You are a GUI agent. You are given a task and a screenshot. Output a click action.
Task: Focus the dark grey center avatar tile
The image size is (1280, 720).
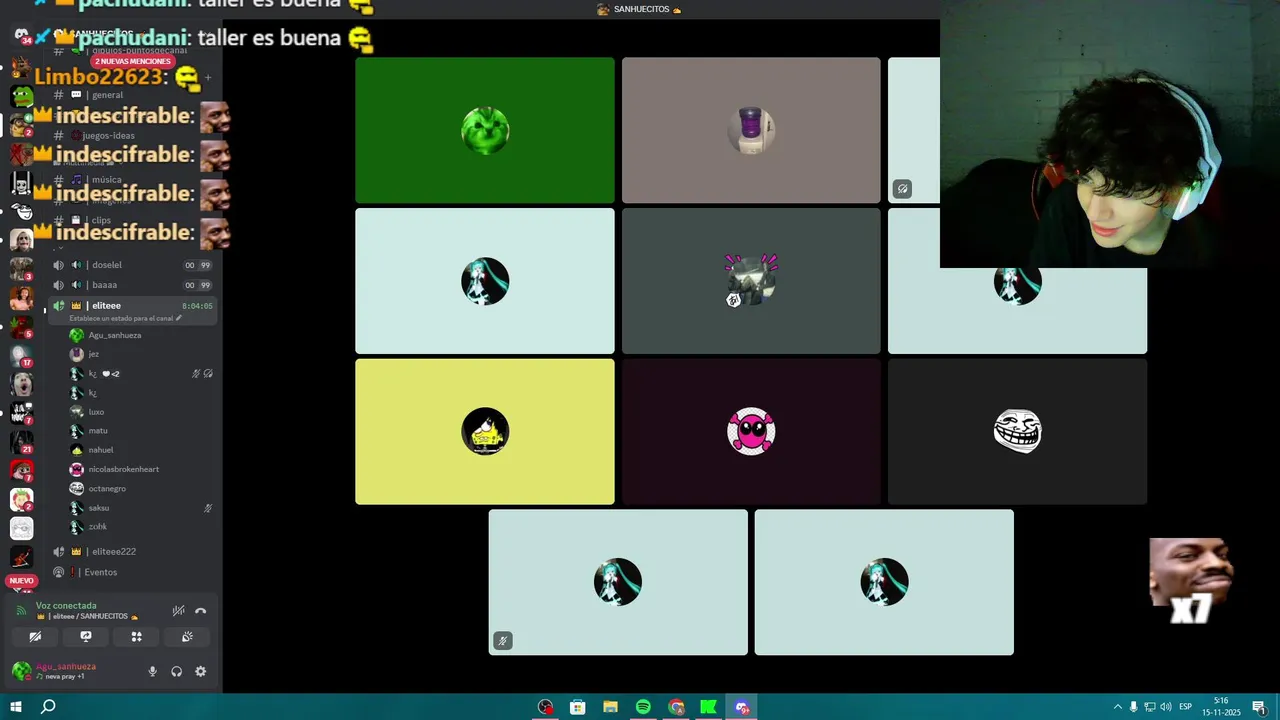[x=751, y=281]
